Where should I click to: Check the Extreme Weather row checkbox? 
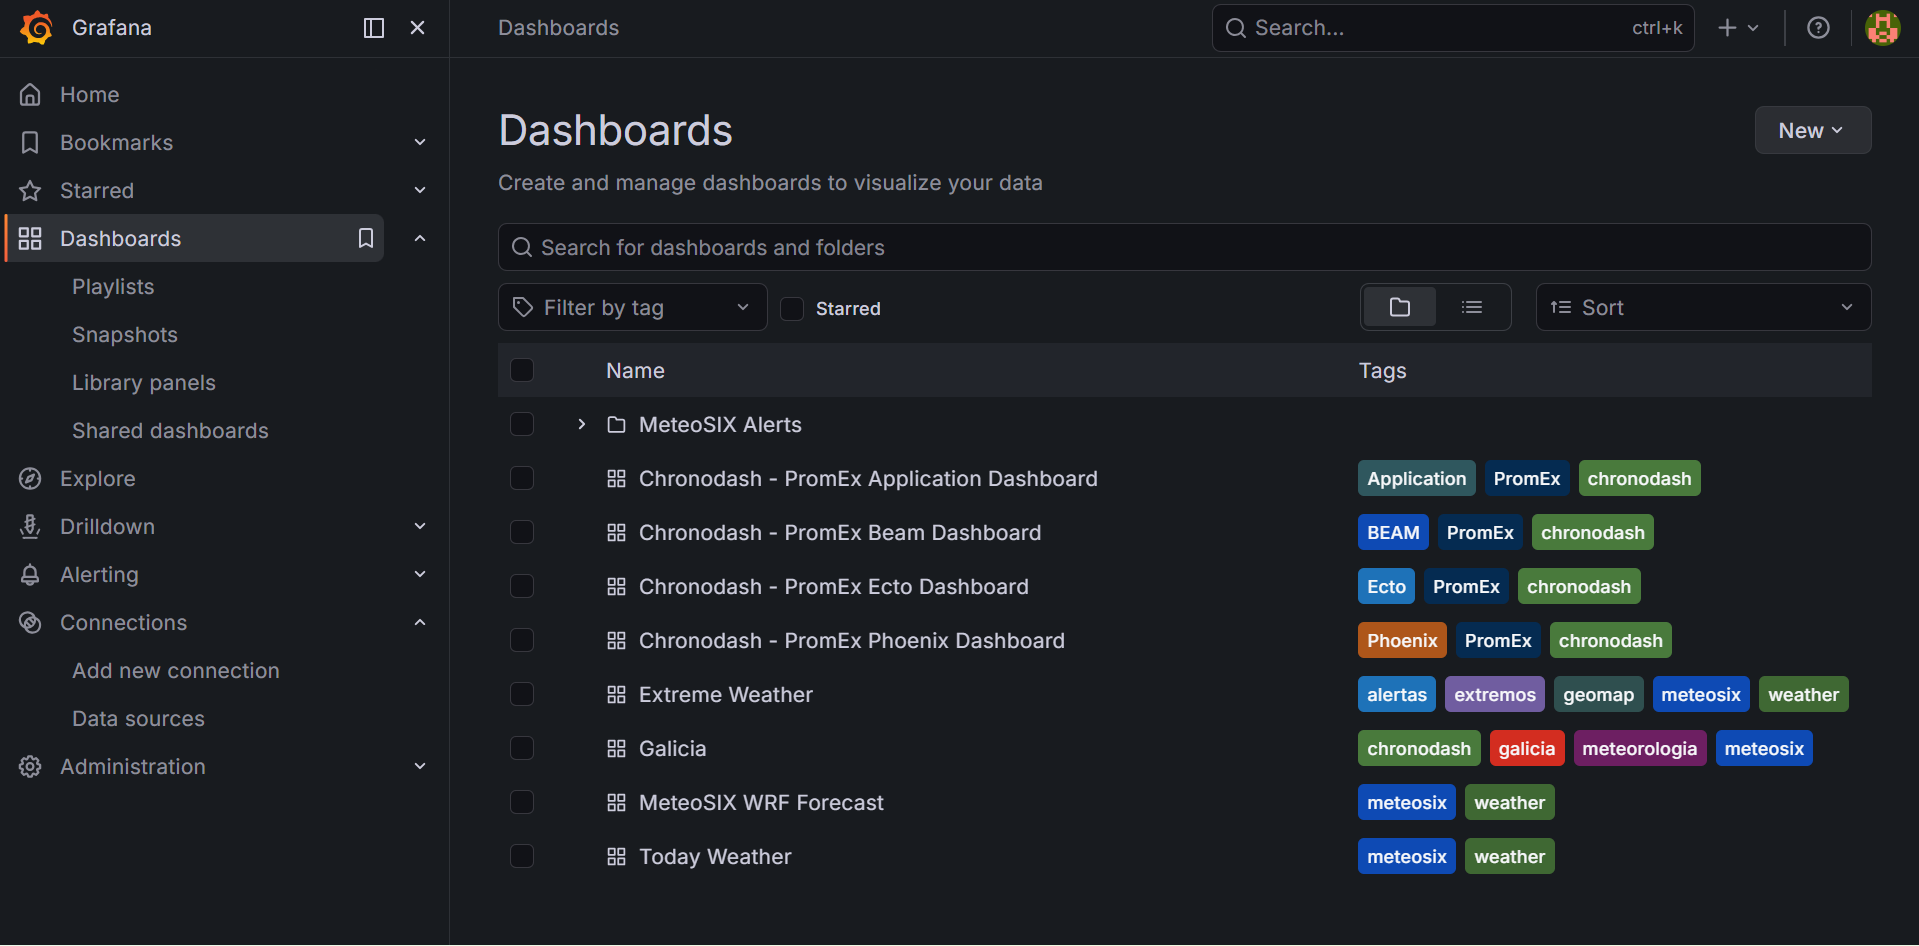522,694
